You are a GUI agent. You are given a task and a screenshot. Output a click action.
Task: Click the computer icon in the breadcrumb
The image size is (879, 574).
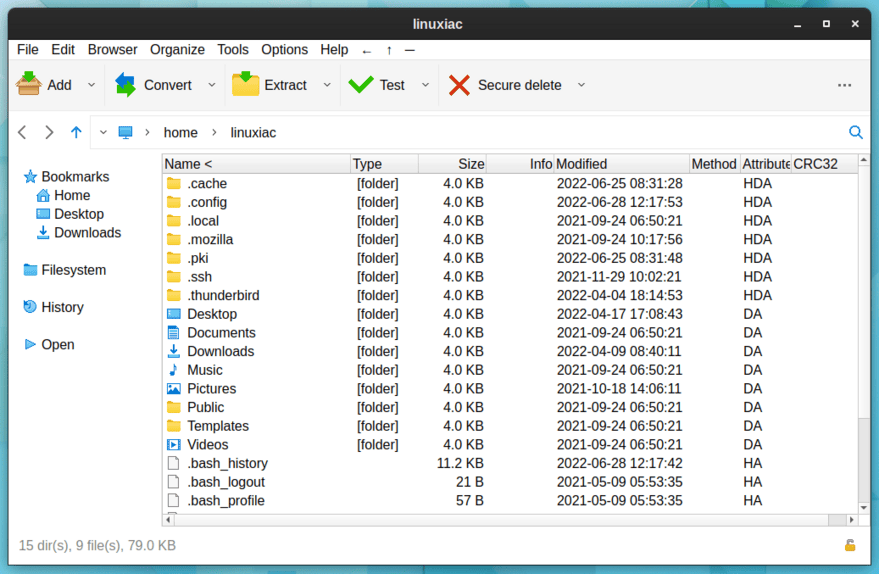pyautogui.click(x=125, y=132)
